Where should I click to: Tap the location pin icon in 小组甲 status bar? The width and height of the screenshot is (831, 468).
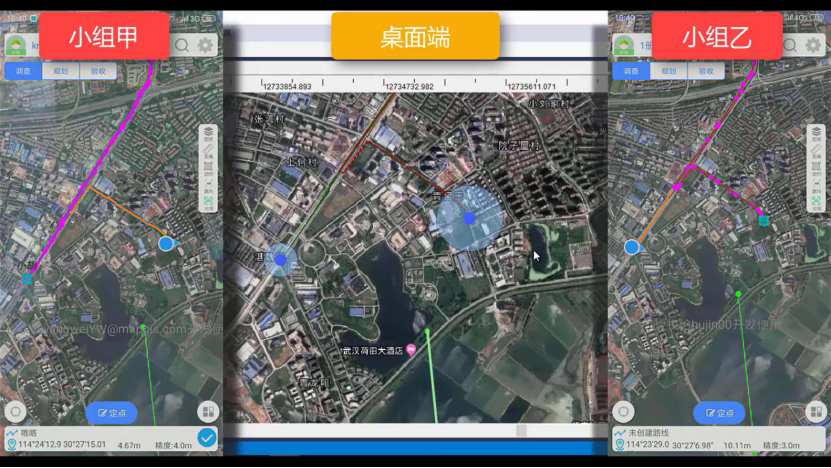pos(12,445)
